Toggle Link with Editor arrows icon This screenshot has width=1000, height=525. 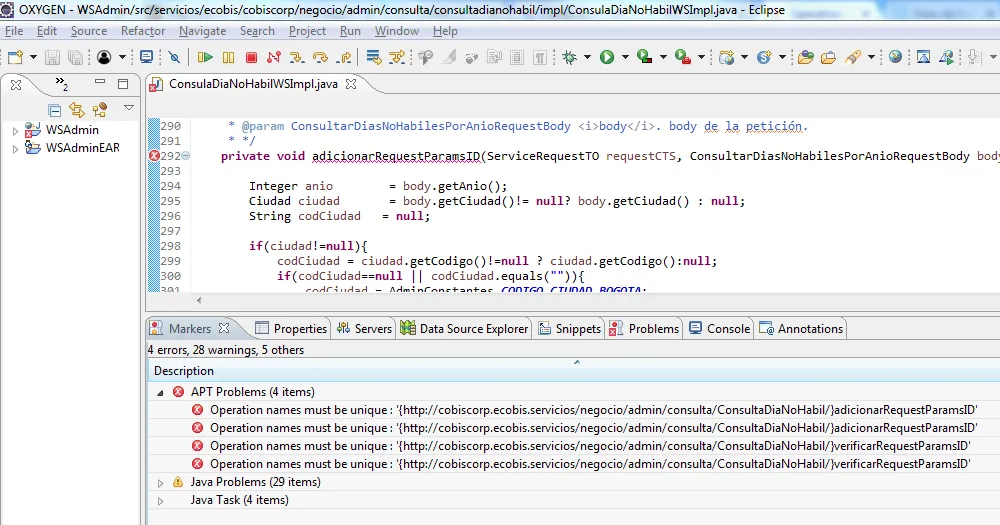[77, 110]
